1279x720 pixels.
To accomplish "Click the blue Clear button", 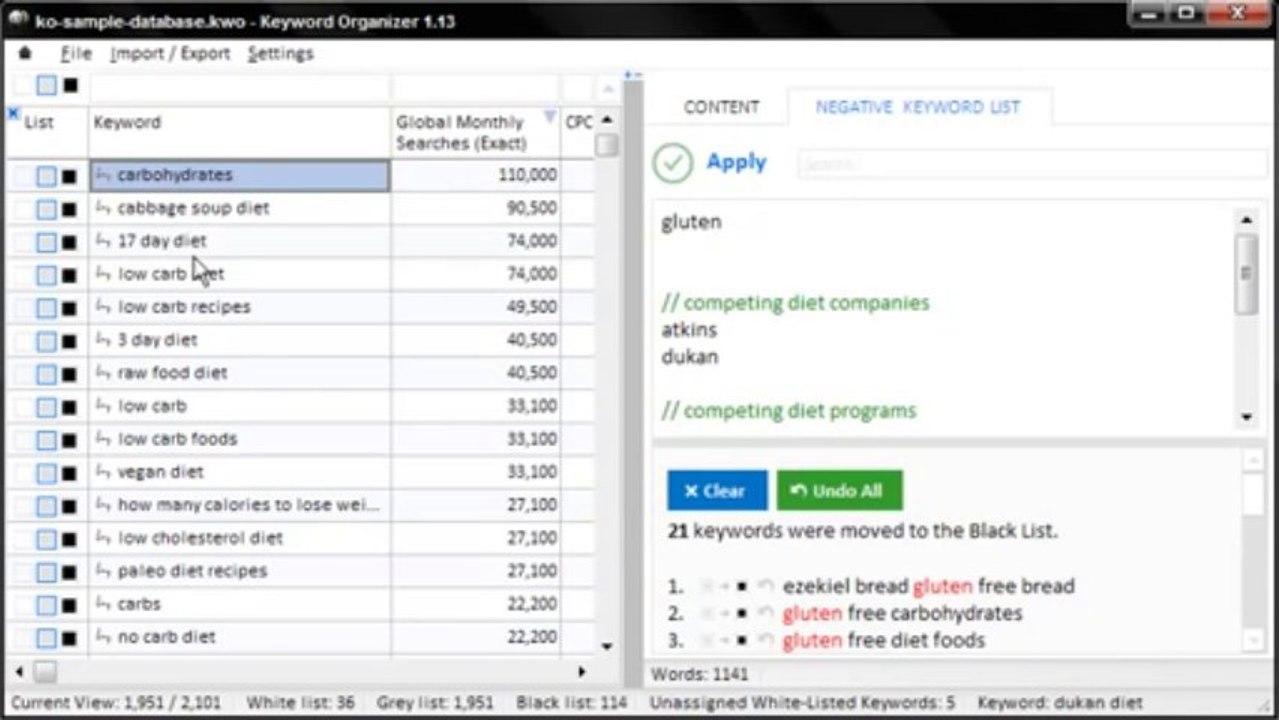I will pos(717,491).
